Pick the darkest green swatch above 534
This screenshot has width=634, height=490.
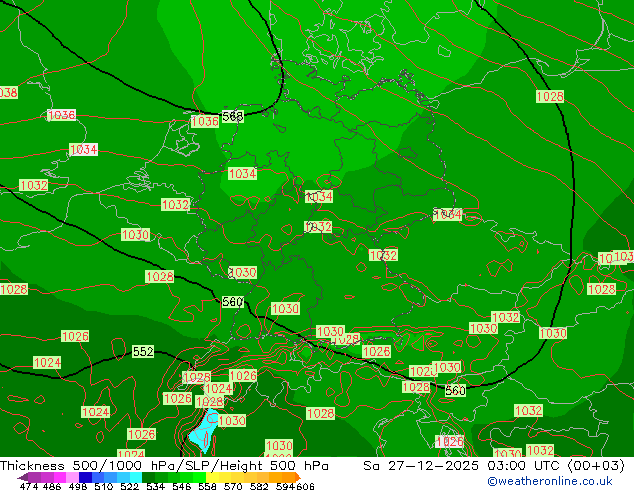coord(148,477)
